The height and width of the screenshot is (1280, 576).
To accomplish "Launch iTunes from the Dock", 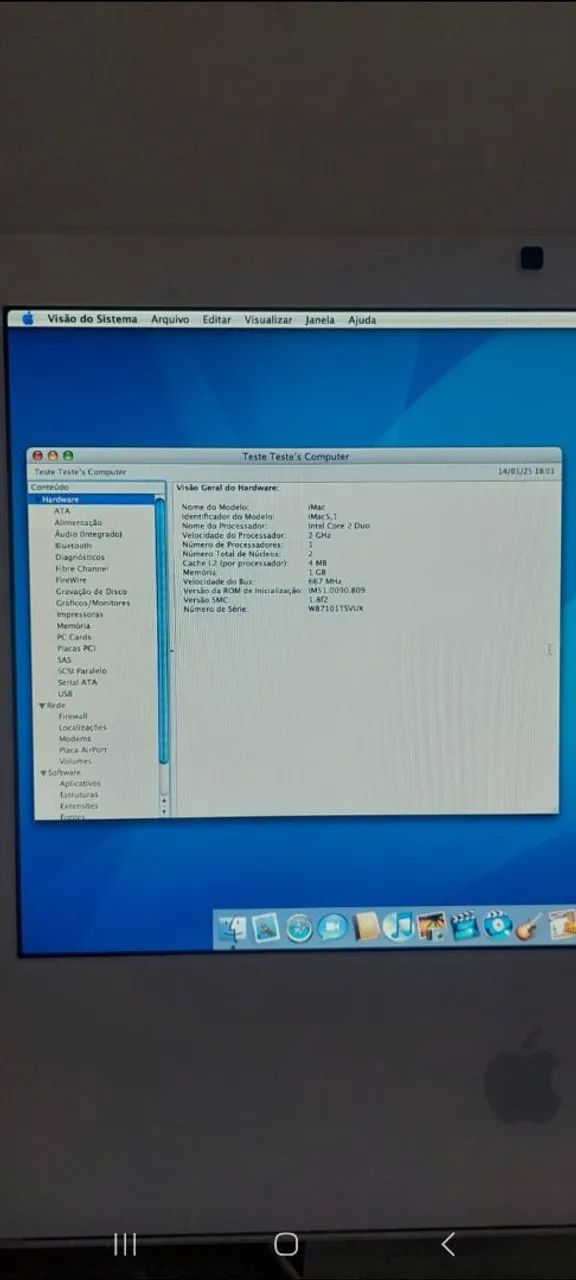I will point(398,928).
